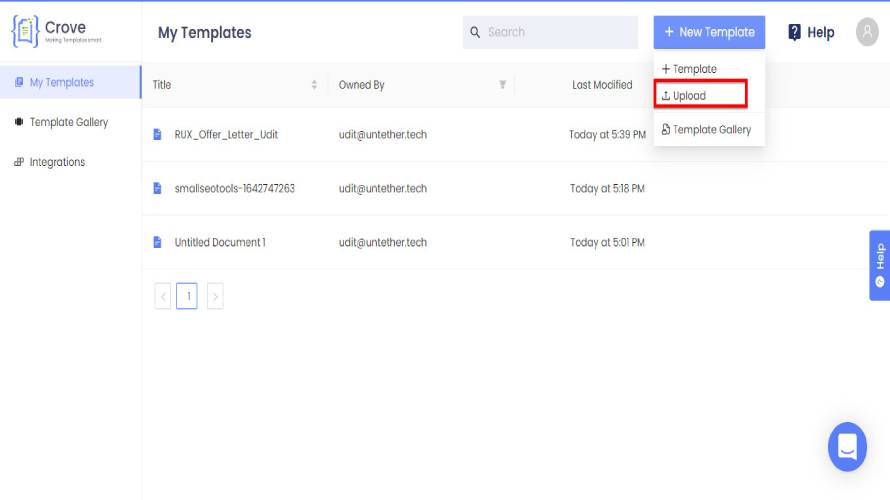Select page 1 in the pagination

[187, 296]
